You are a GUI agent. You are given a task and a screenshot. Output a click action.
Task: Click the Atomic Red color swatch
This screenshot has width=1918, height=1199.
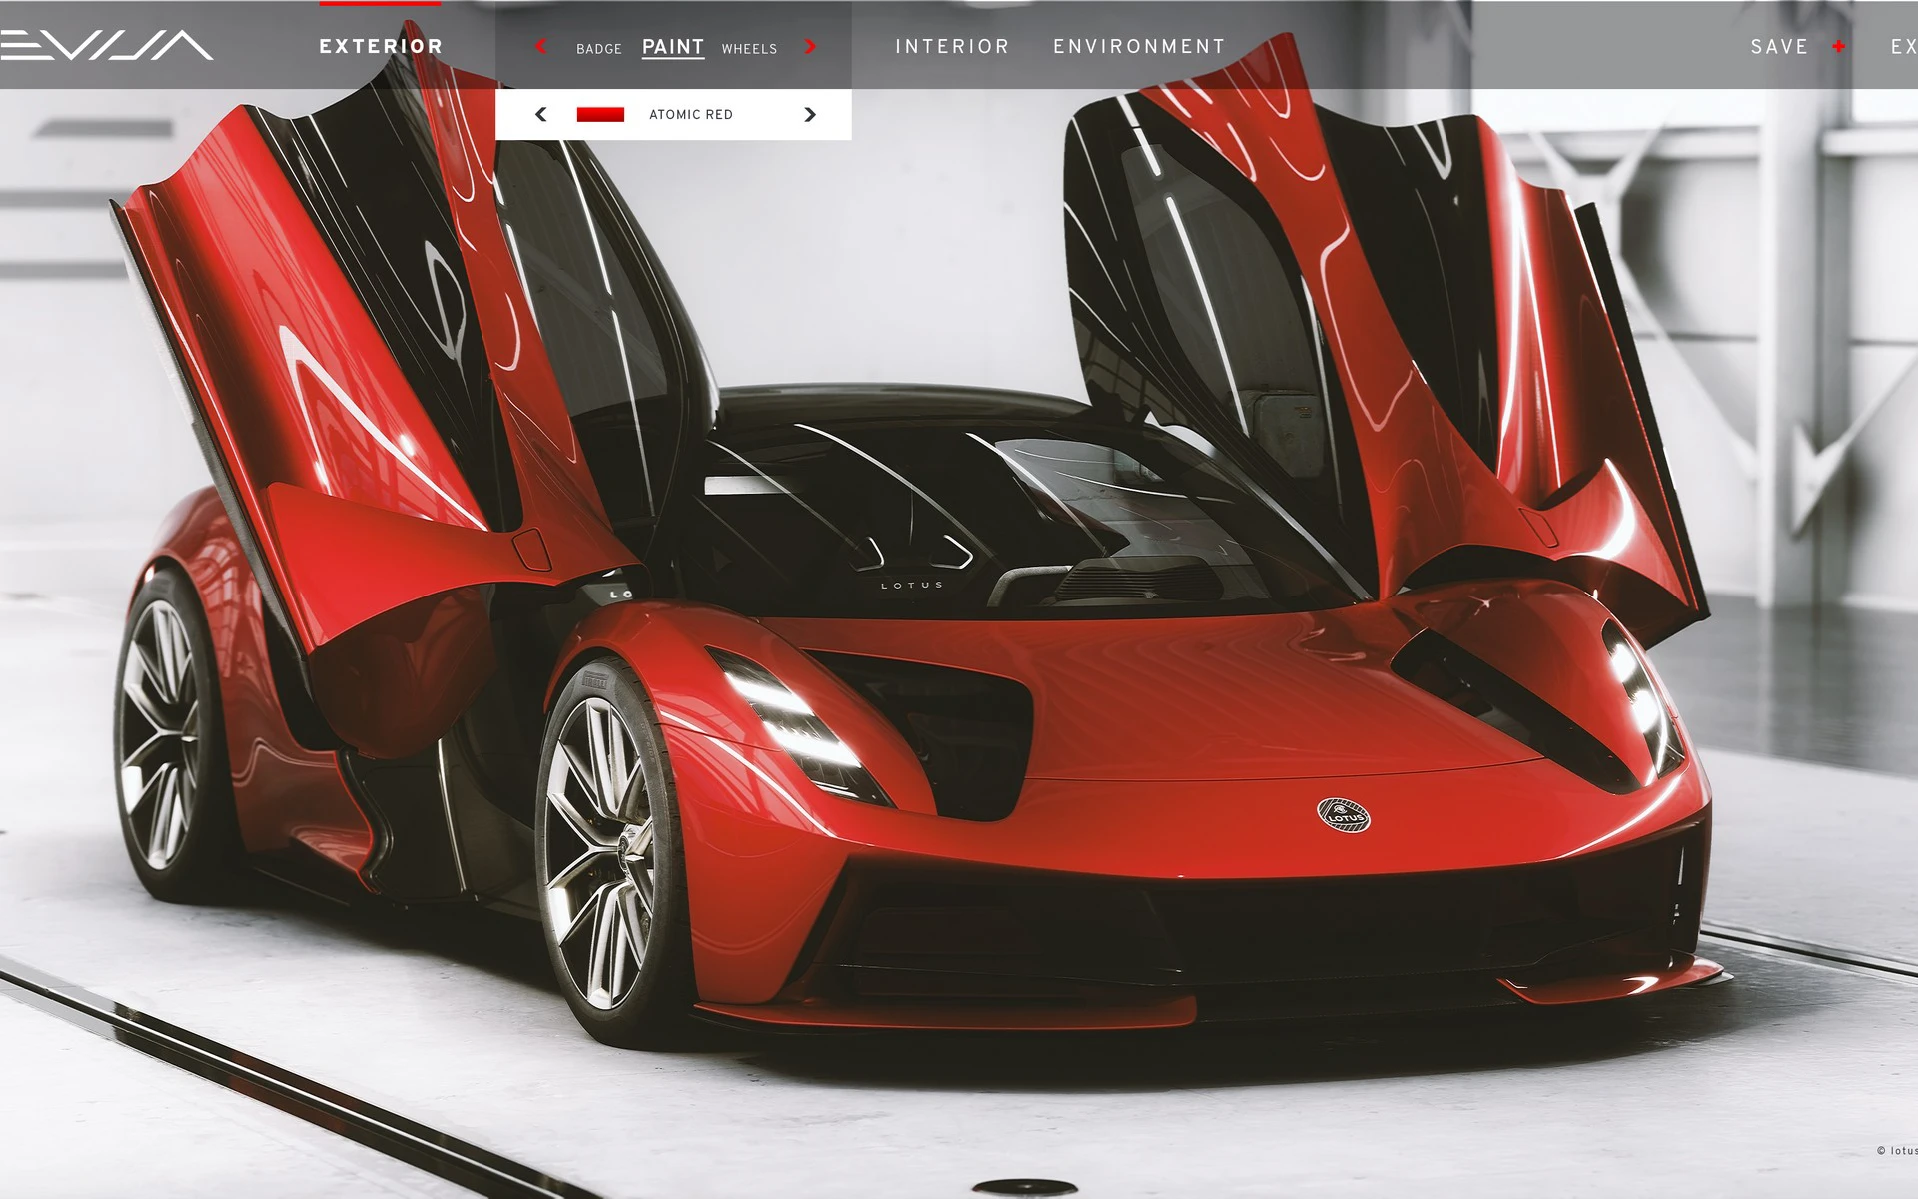(x=600, y=114)
